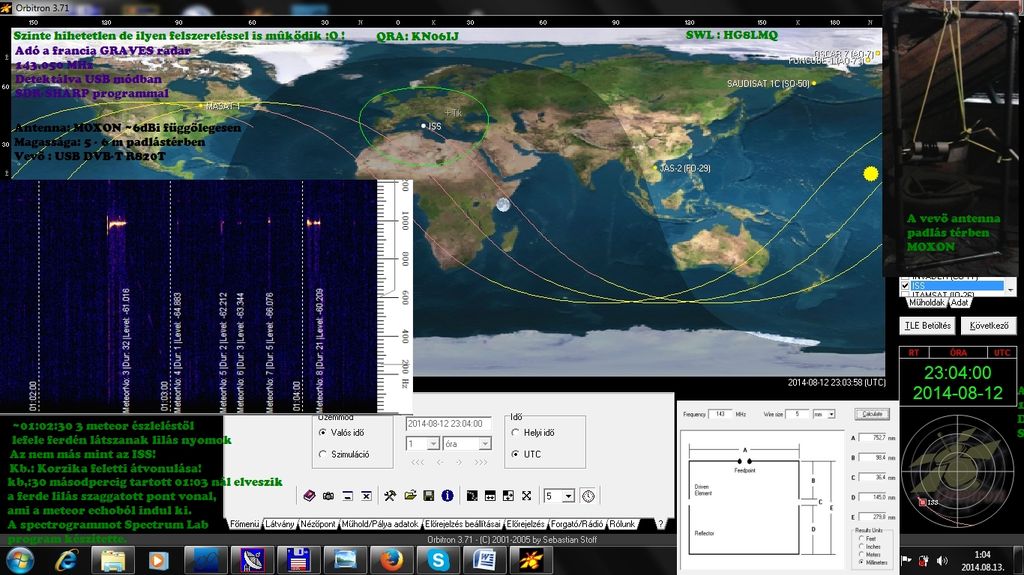Click the ? help tab button
The image size is (1024, 575).
660,524
